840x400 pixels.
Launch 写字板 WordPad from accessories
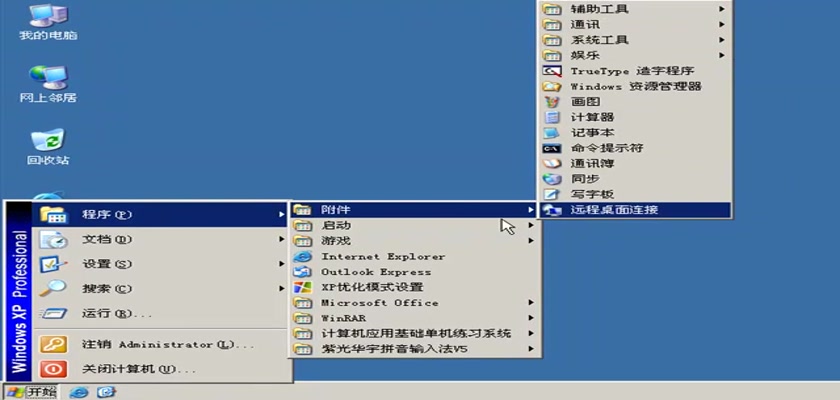point(634,194)
